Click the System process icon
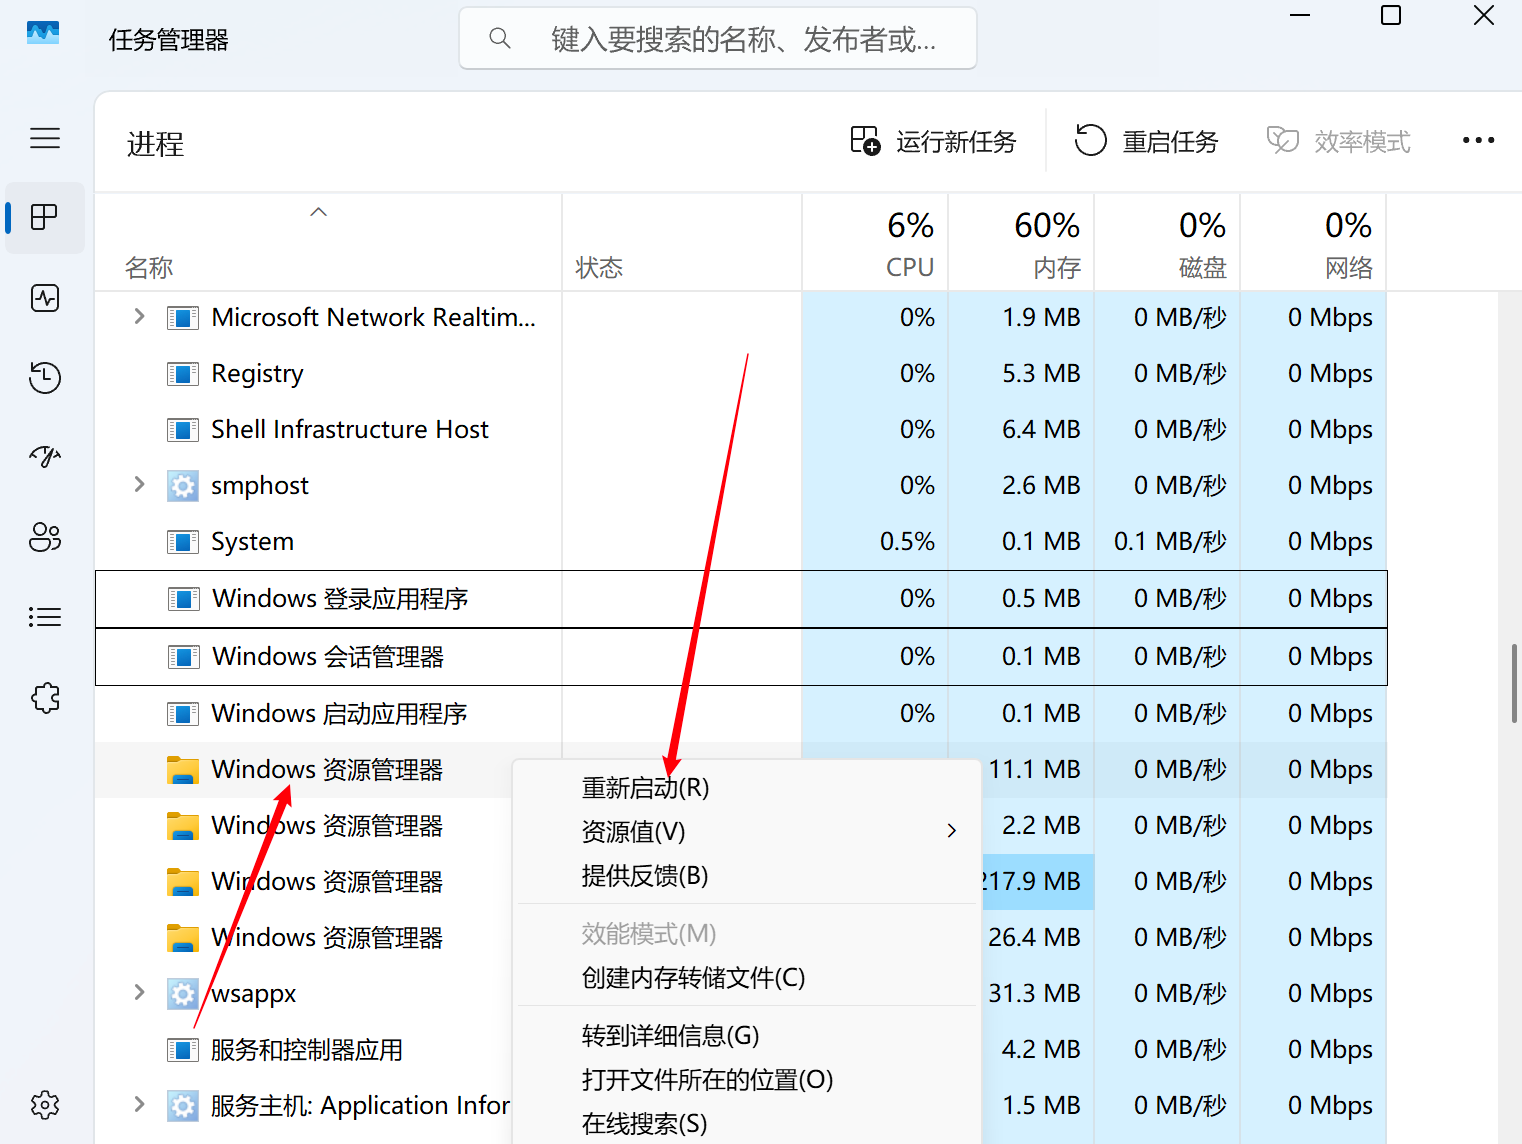The height and width of the screenshot is (1144, 1522). 182,542
